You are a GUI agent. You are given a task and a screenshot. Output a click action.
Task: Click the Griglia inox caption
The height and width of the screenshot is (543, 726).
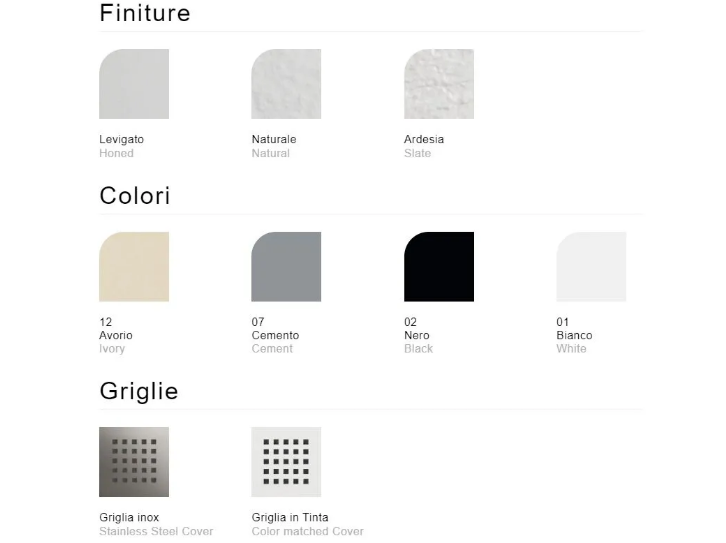click(x=129, y=518)
